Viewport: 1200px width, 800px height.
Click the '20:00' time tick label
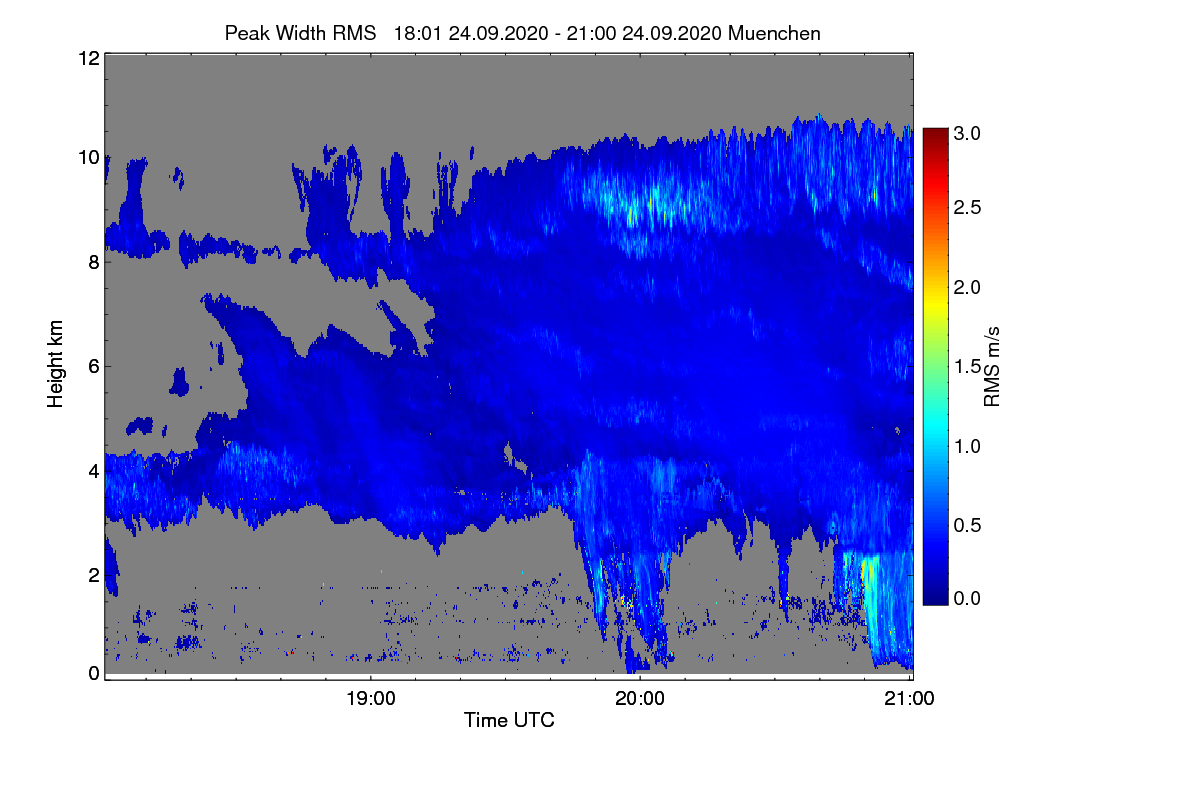640,698
